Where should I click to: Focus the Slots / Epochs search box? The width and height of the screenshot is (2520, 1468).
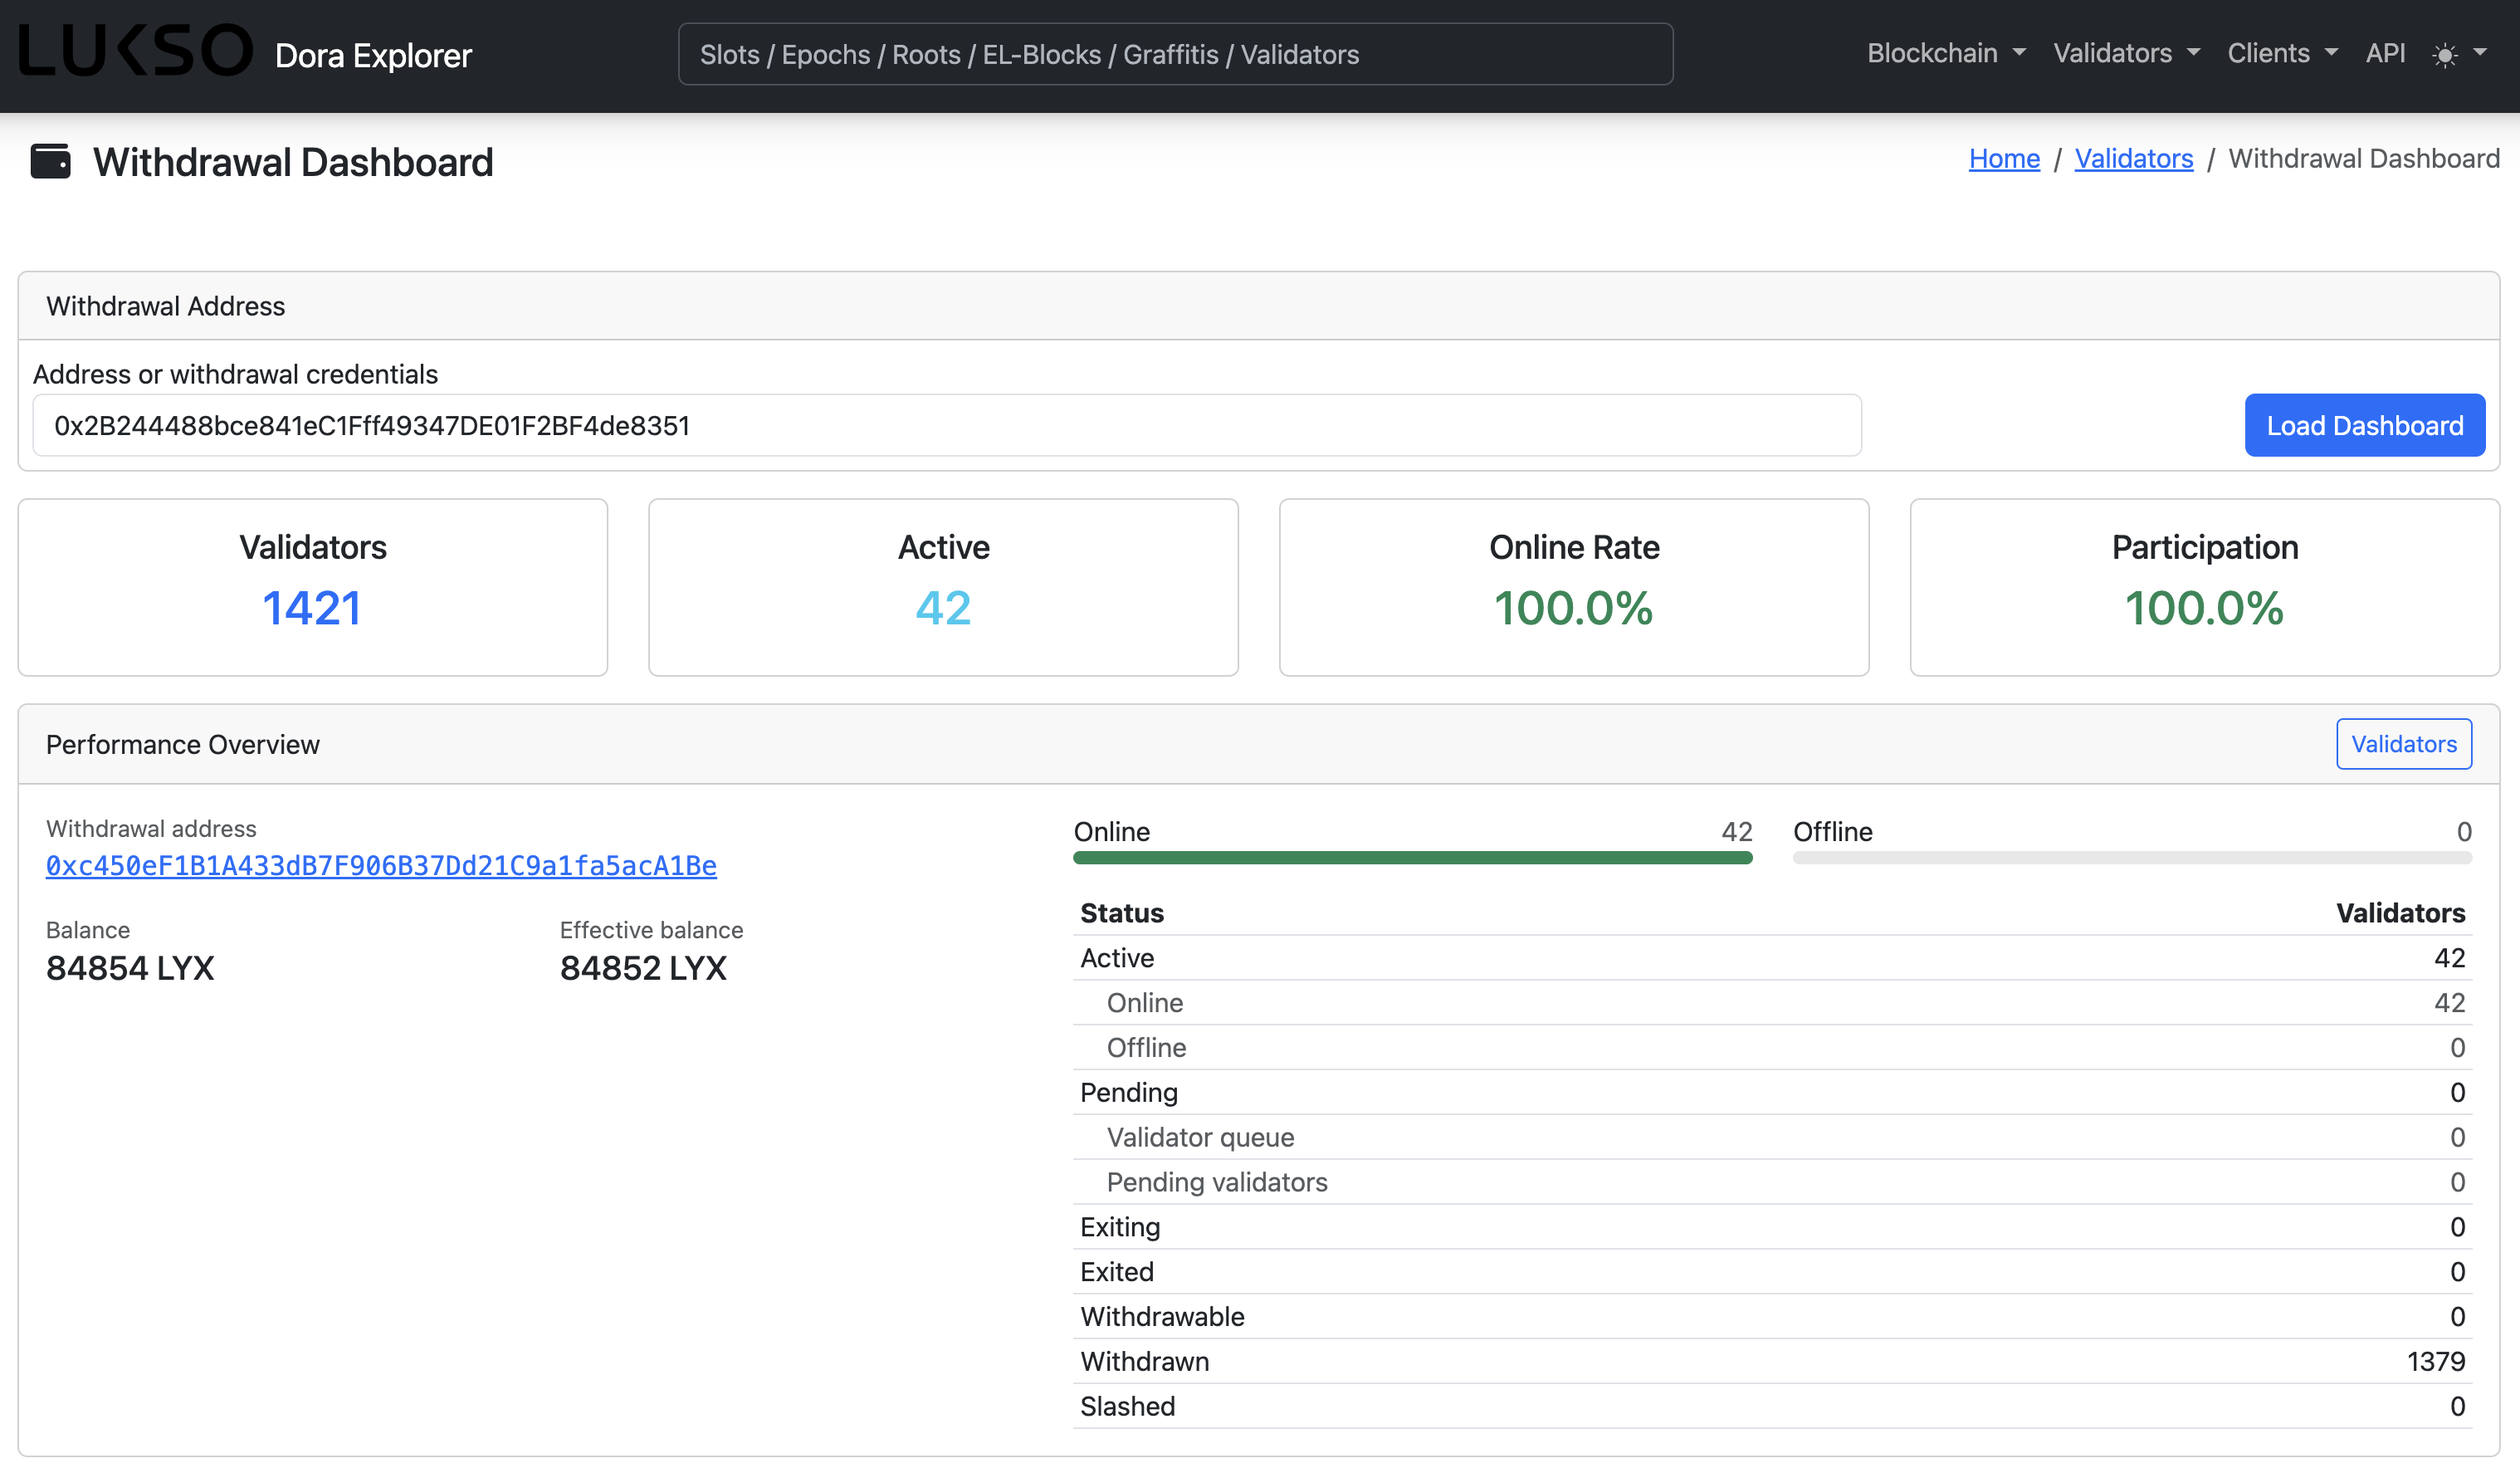[1175, 54]
